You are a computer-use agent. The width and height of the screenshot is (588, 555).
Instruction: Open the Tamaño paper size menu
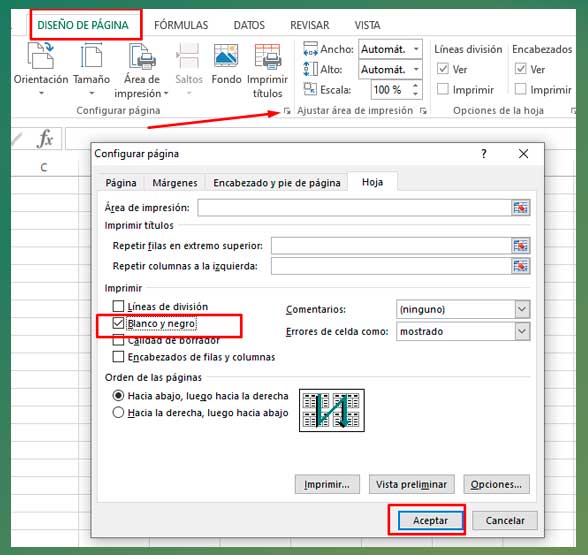91,69
